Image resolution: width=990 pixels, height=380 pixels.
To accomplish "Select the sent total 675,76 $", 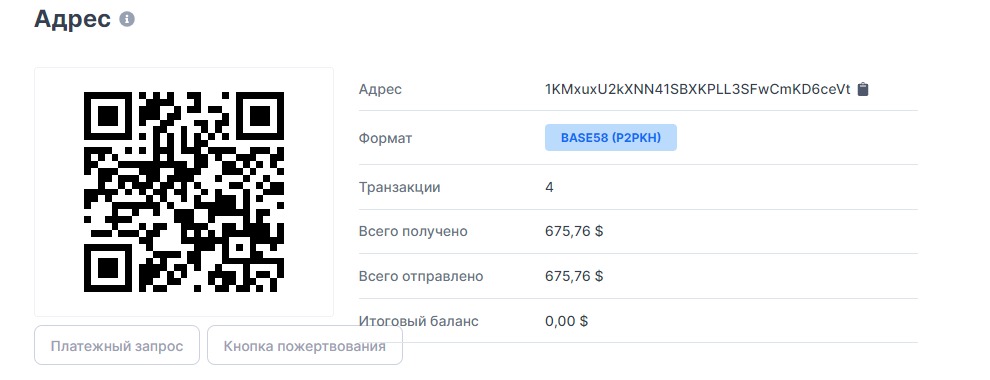I will [574, 276].
